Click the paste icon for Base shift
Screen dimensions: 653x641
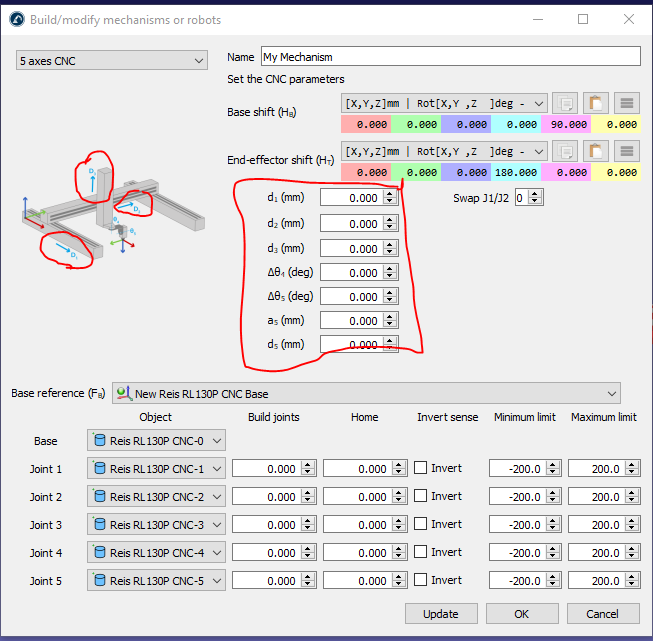pos(596,103)
